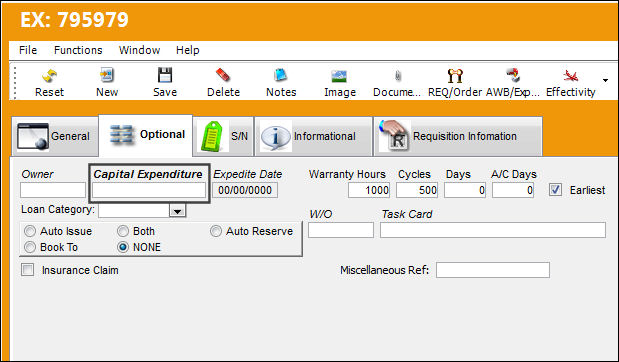
Task: Select the Book To radio button
Action: coord(30,247)
